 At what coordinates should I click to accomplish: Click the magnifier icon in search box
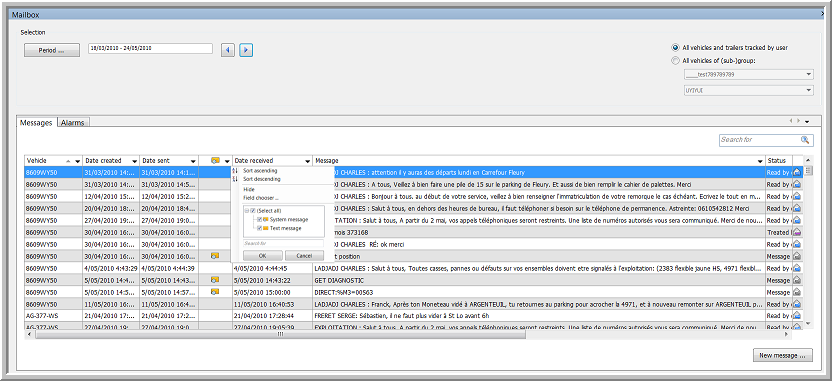(805, 140)
